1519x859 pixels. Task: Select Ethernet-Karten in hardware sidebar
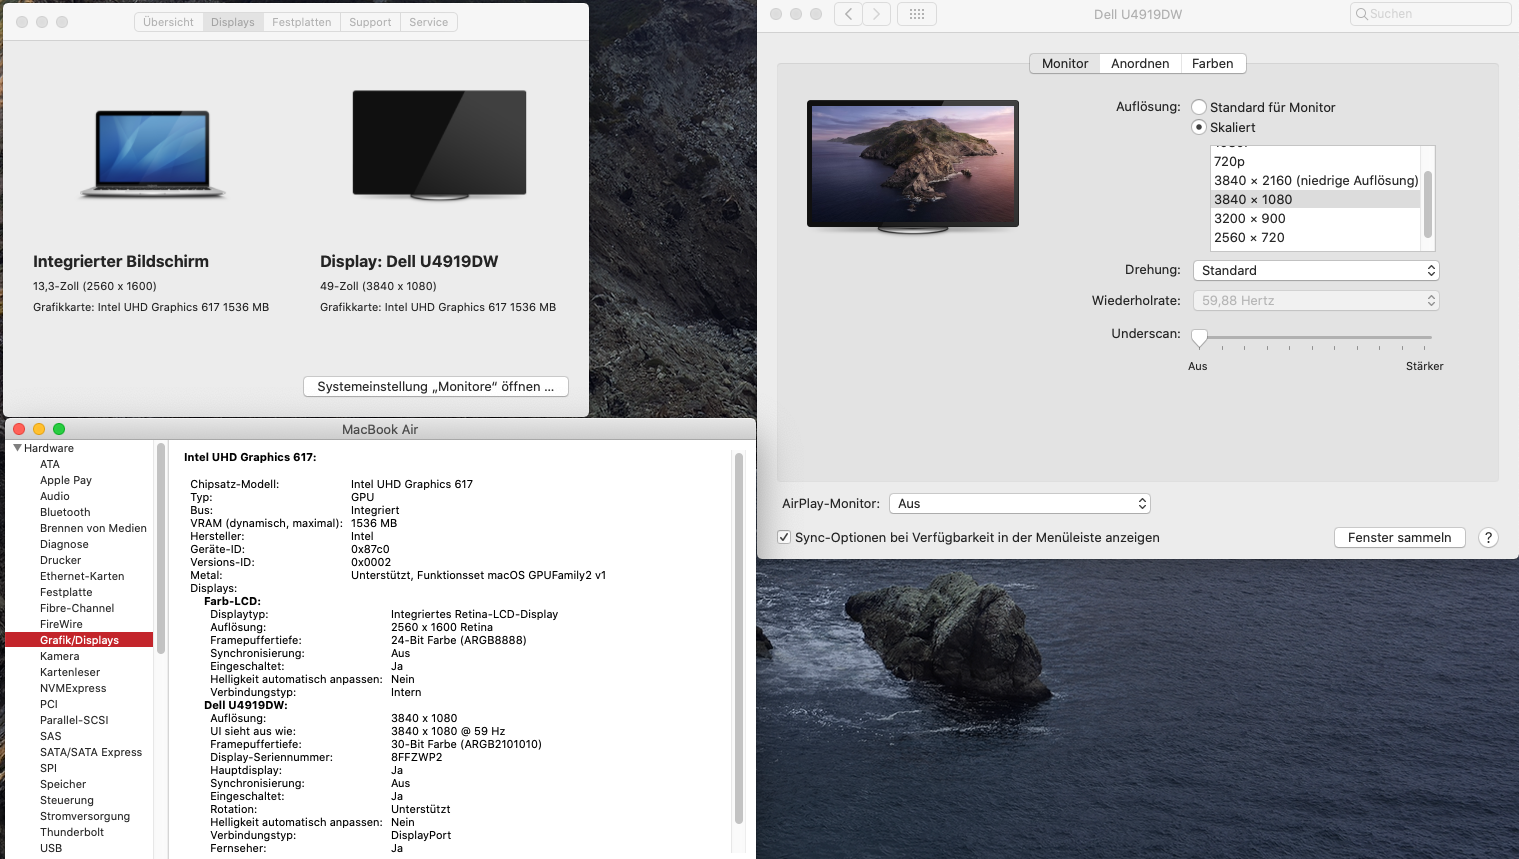coord(80,576)
